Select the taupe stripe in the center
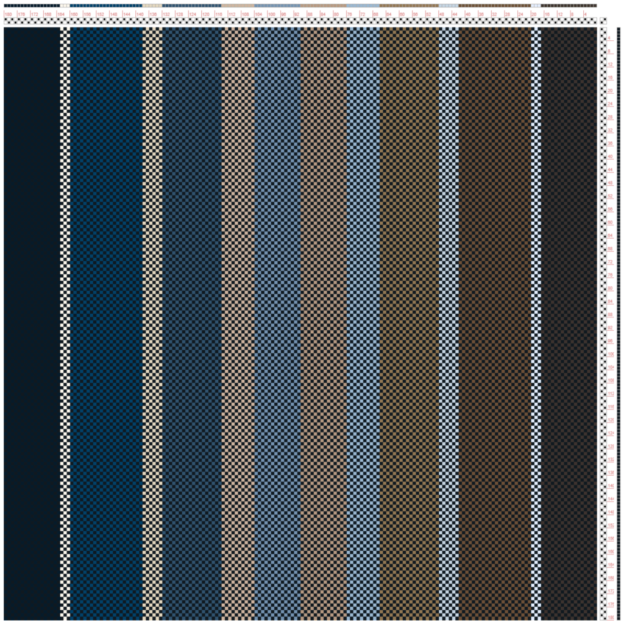 (323, 320)
